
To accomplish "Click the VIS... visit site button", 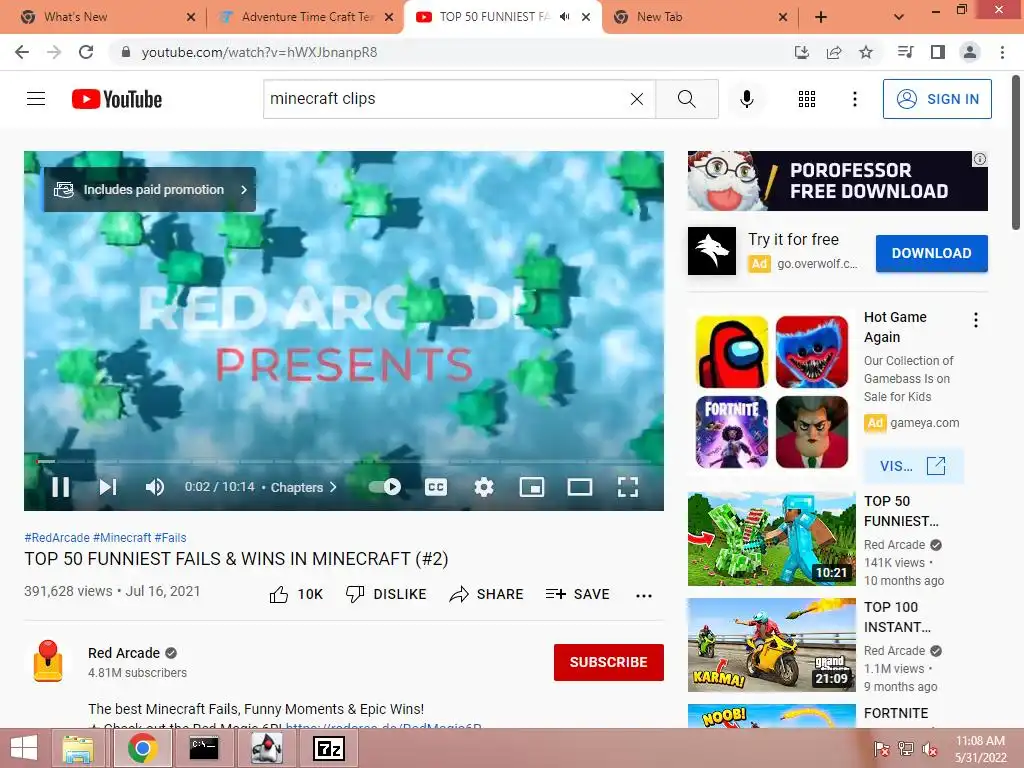I will [913, 466].
